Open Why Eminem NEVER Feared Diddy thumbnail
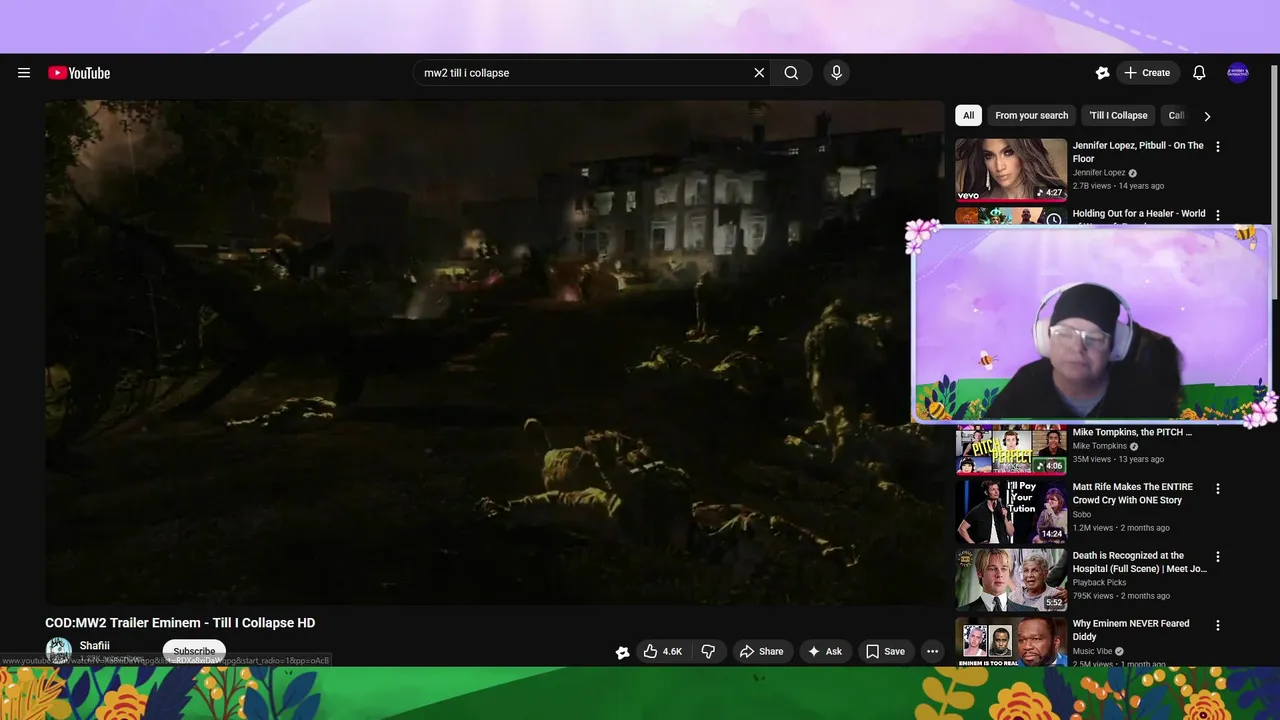The width and height of the screenshot is (1280, 720). pos(1011,642)
